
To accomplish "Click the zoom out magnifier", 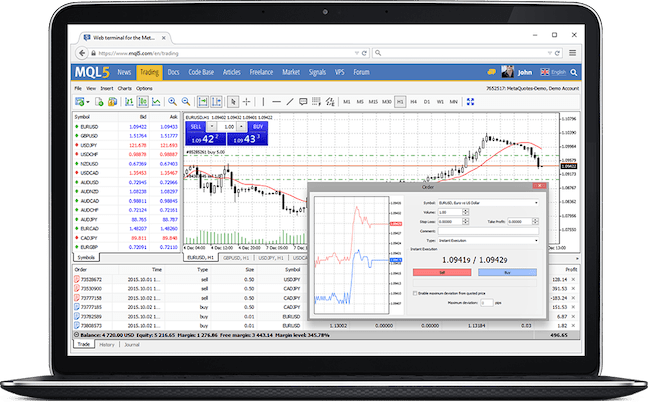I will coord(186,102).
